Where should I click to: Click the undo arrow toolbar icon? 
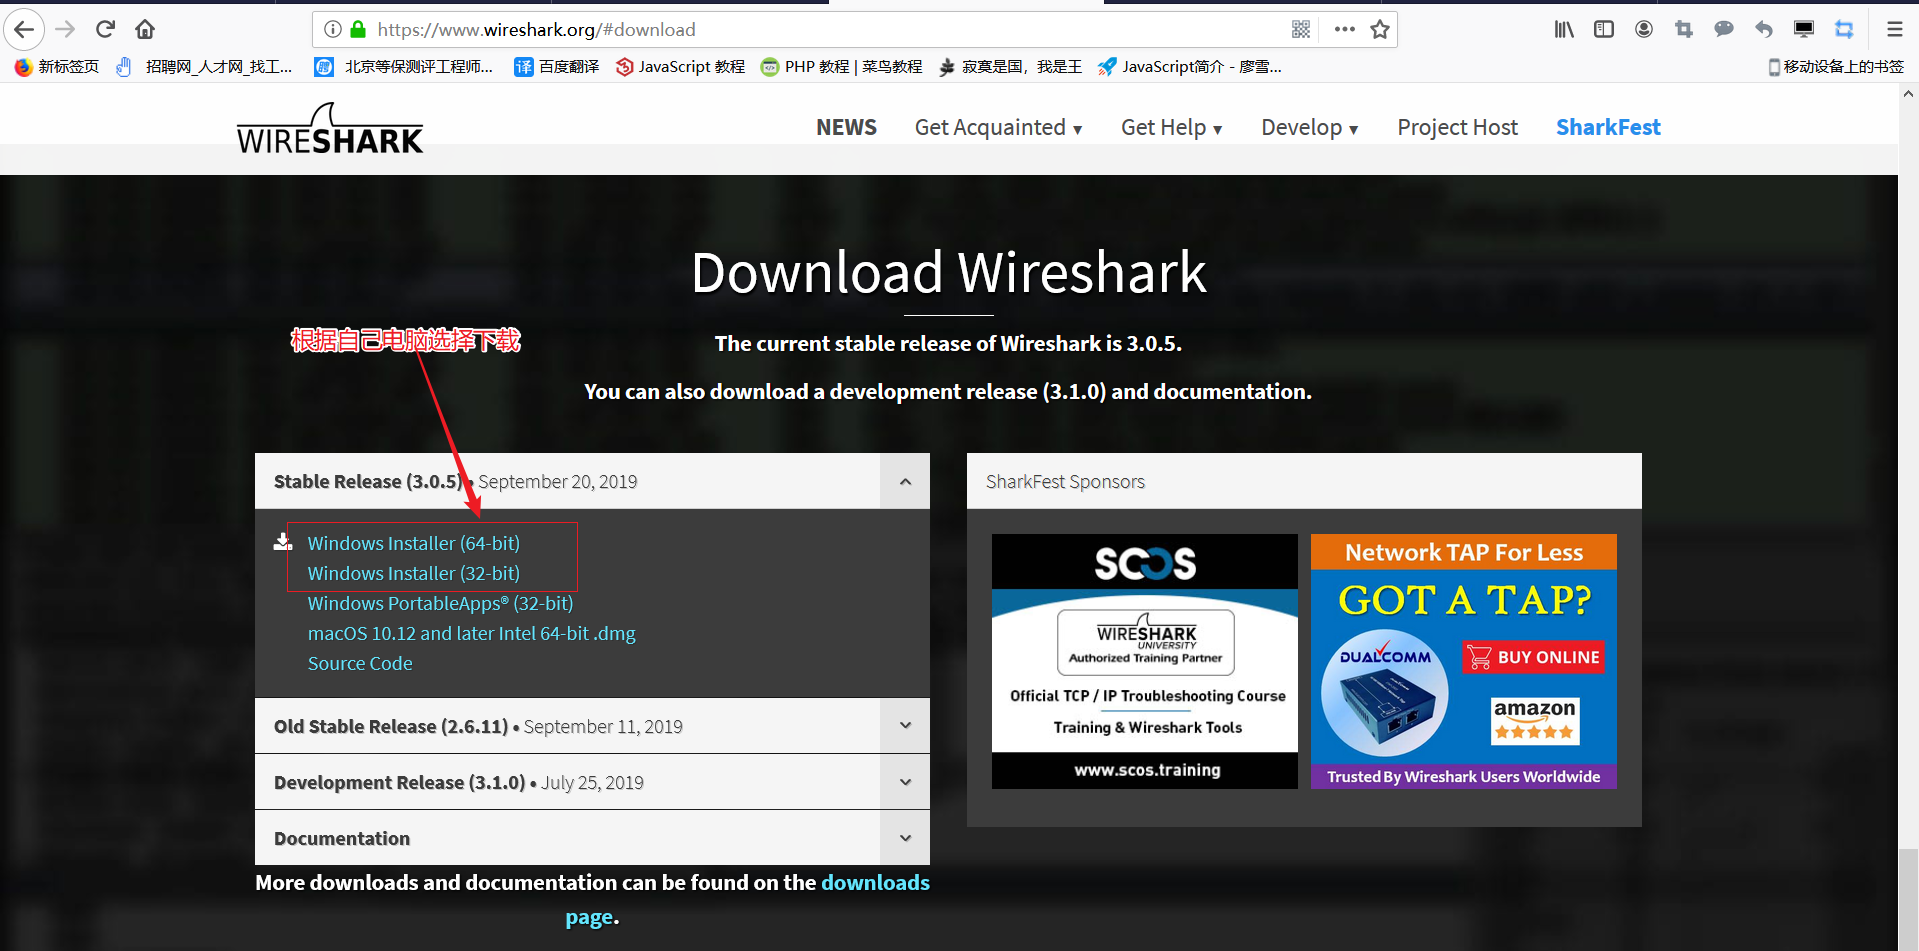pyautogui.click(x=1764, y=29)
